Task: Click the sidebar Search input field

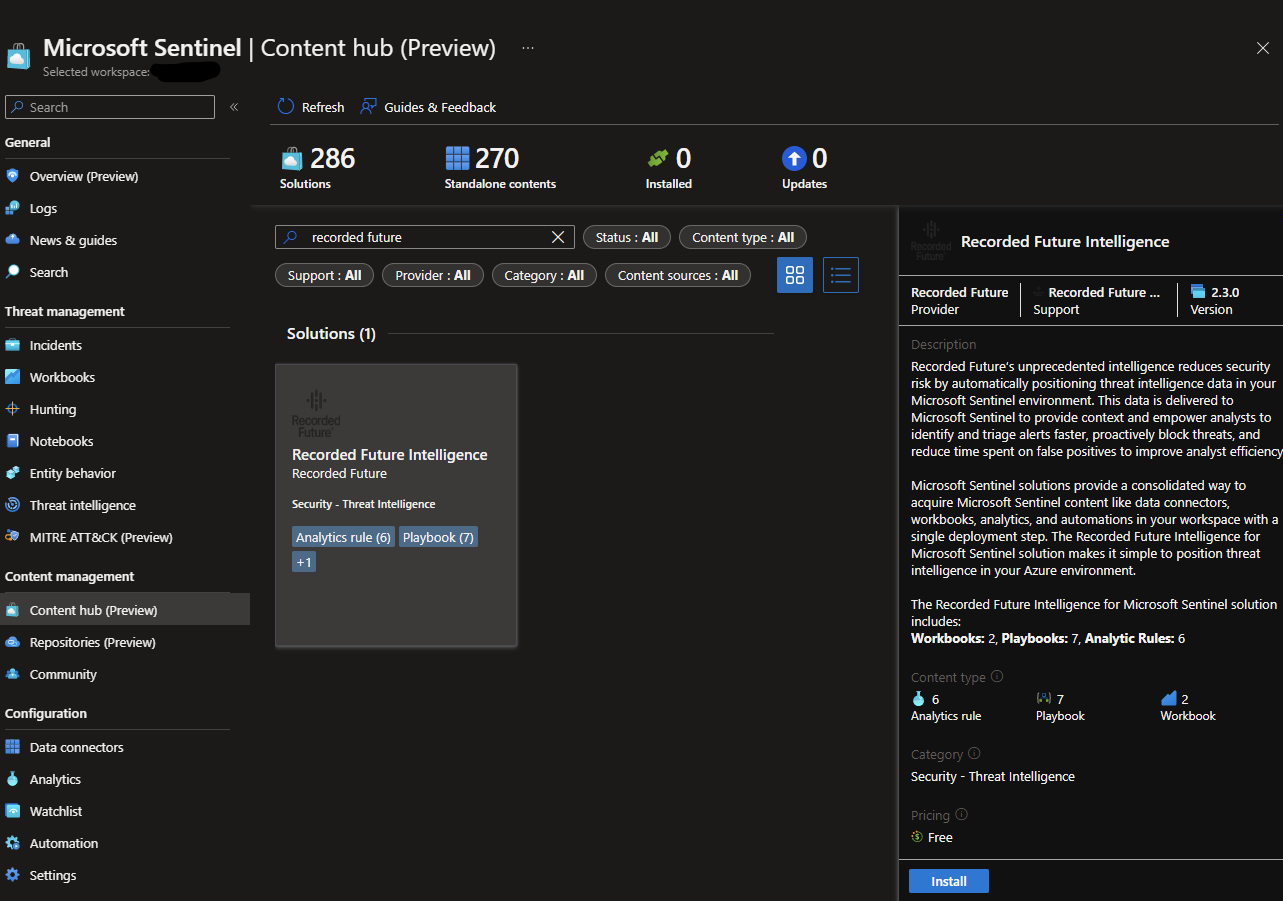Action: coord(110,107)
